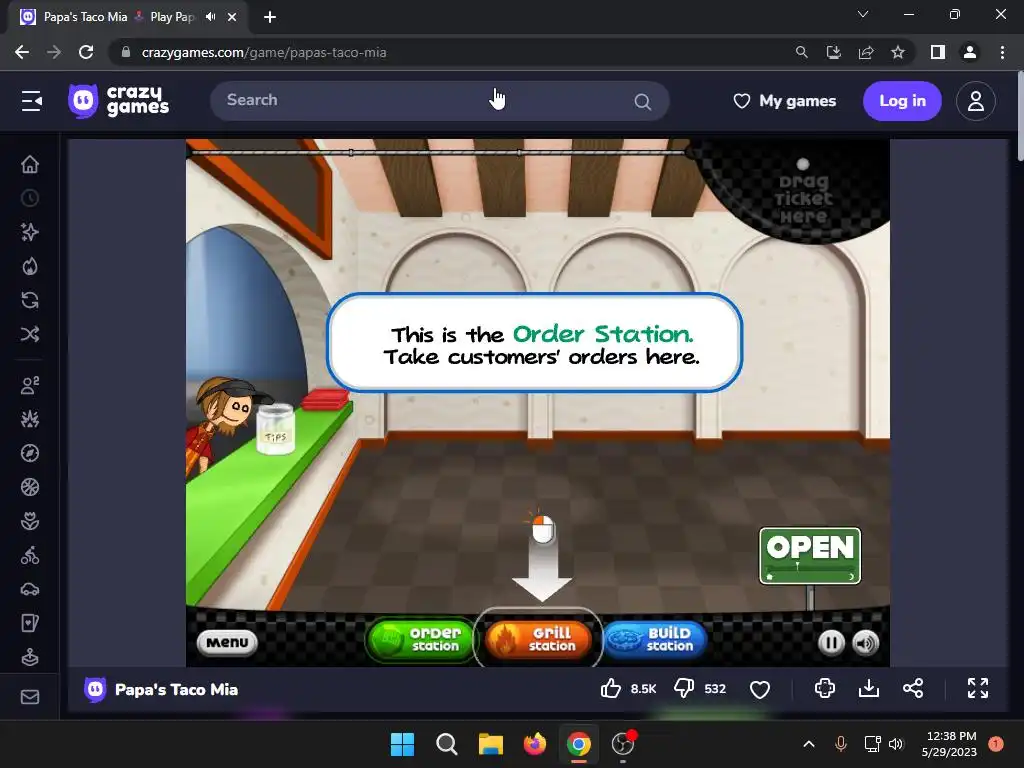Screen dimensions: 1024x768
Task: Pick a random game shuffle icon
Action: coord(30,334)
